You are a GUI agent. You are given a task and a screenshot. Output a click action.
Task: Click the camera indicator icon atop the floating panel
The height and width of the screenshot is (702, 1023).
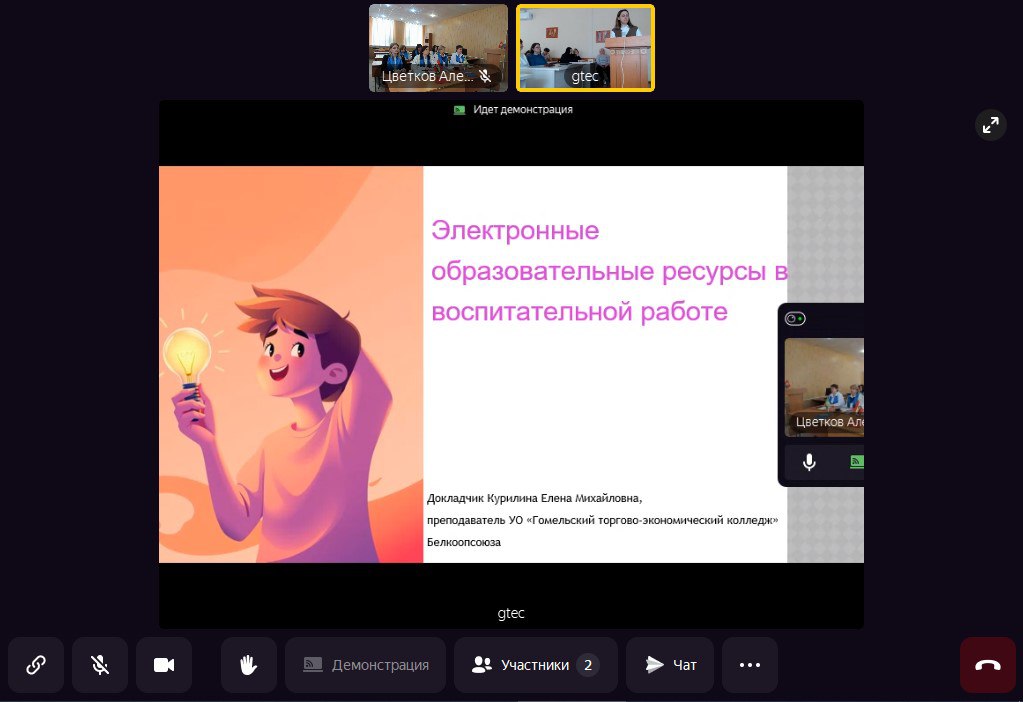[796, 319]
